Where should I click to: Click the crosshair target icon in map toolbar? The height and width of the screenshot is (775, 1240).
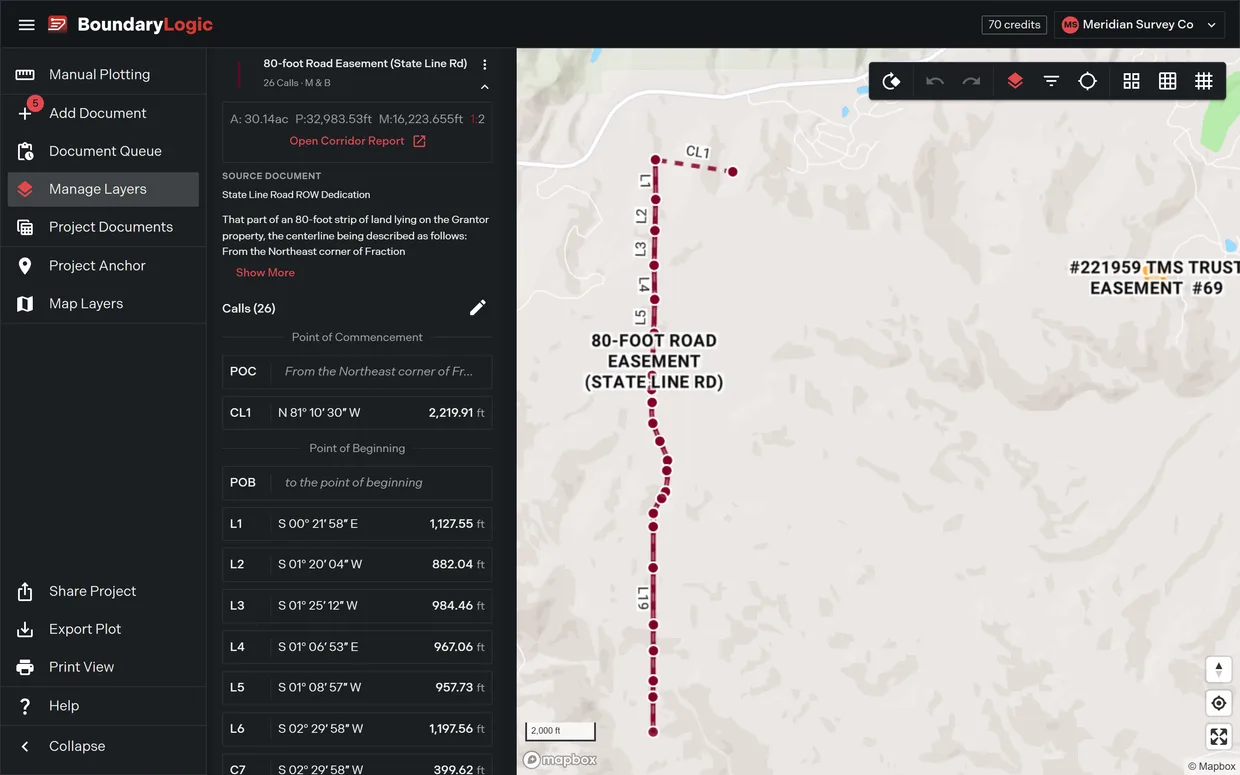click(x=1087, y=81)
